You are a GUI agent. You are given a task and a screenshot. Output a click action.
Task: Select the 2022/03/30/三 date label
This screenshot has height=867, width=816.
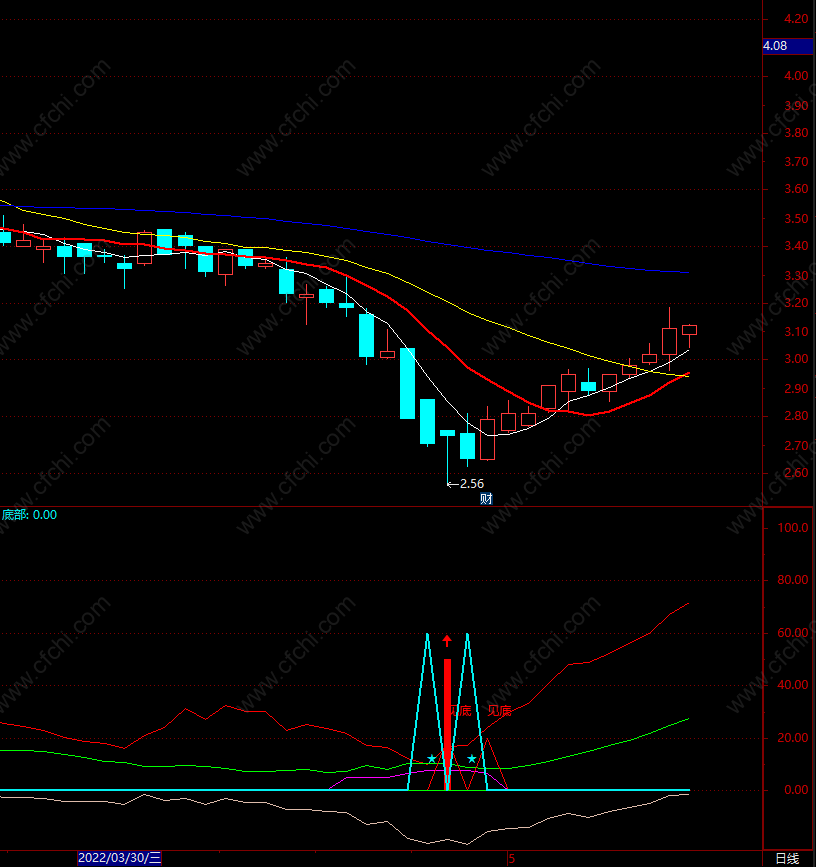coord(119,858)
